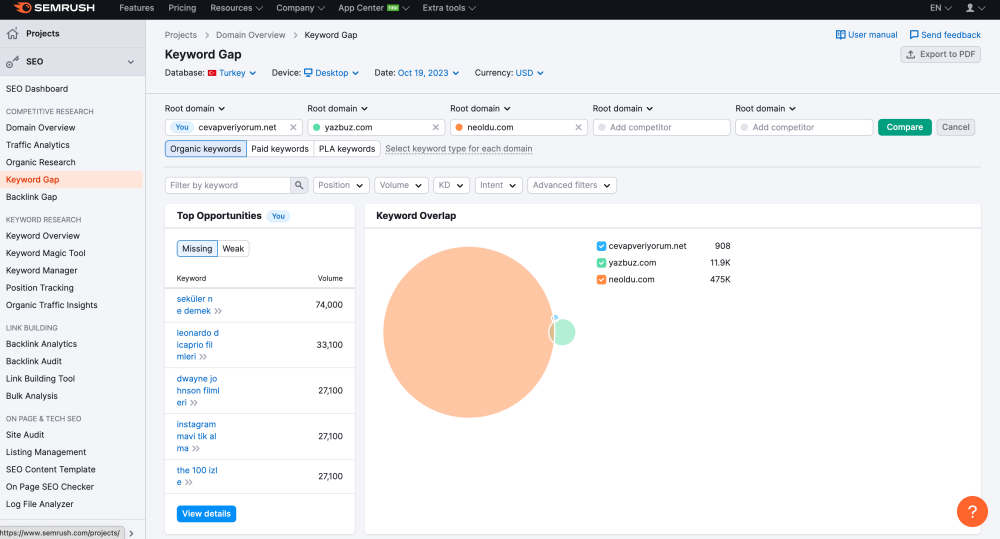Image resolution: width=1000 pixels, height=539 pixels.
Task: Open the Features menu
Action: tap(136, 8)
